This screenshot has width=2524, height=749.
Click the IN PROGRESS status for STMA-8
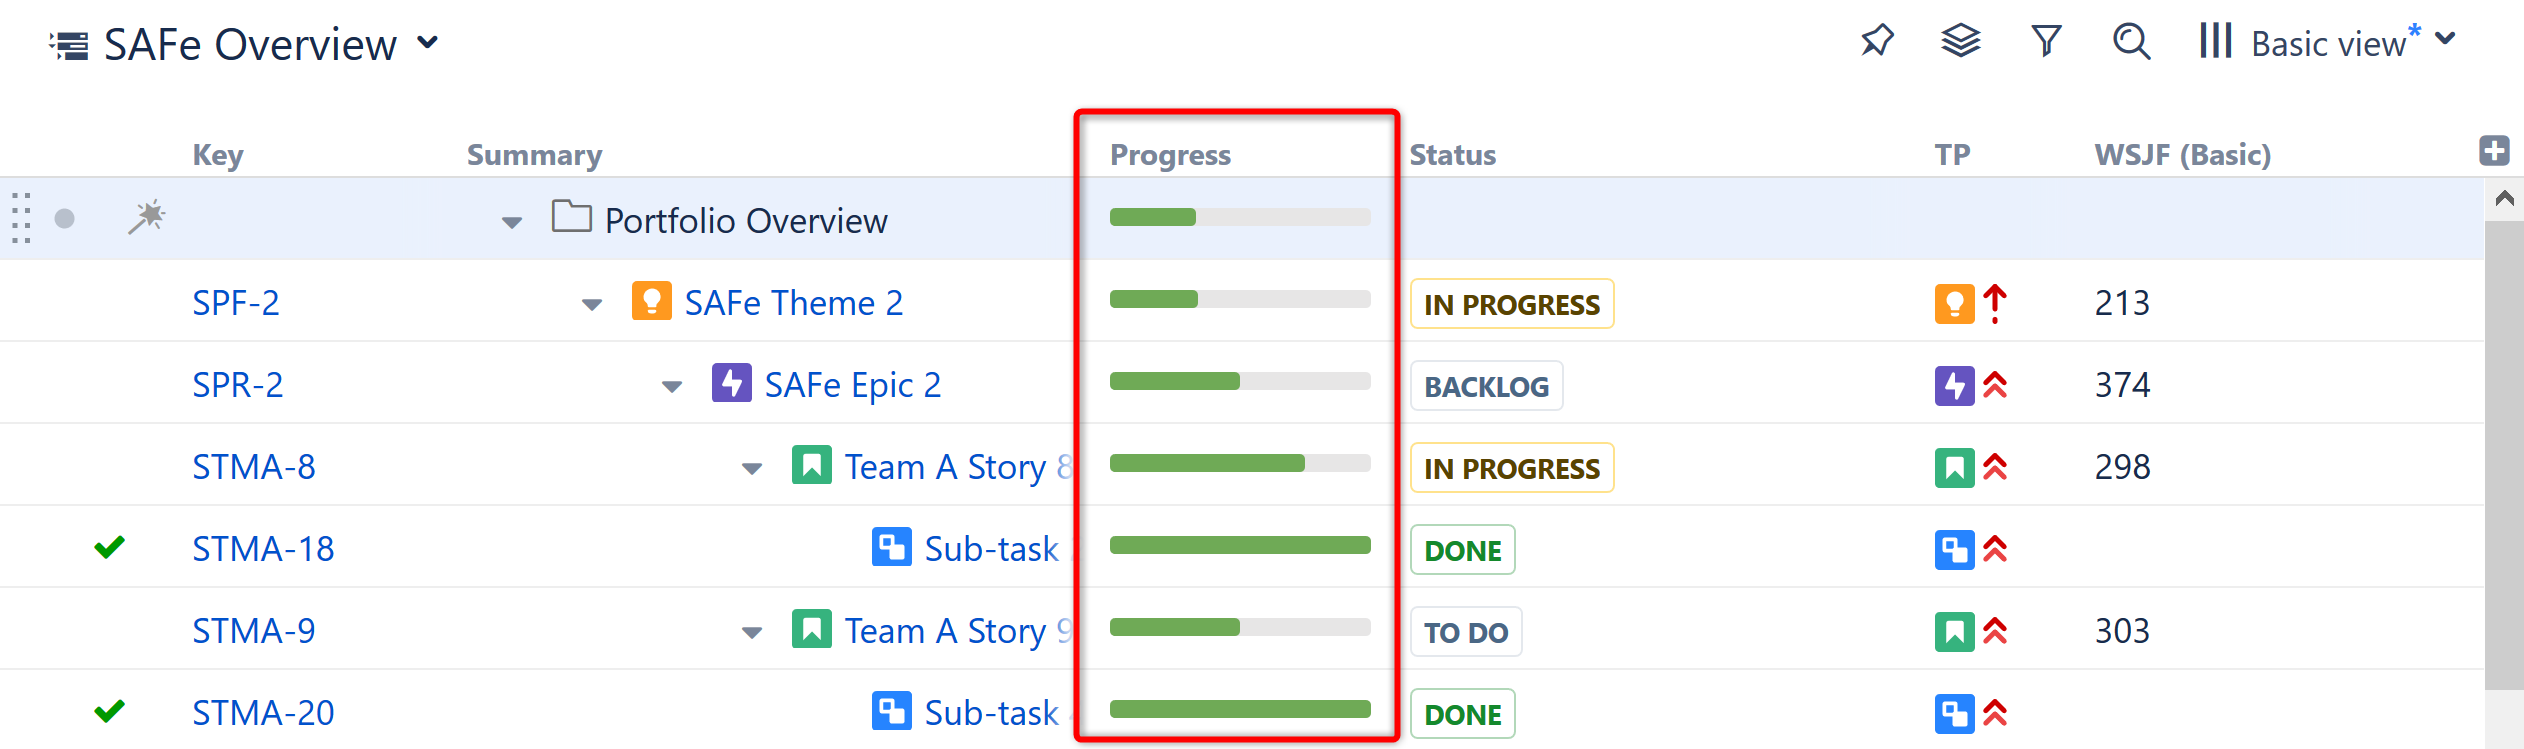[1511, 467]
